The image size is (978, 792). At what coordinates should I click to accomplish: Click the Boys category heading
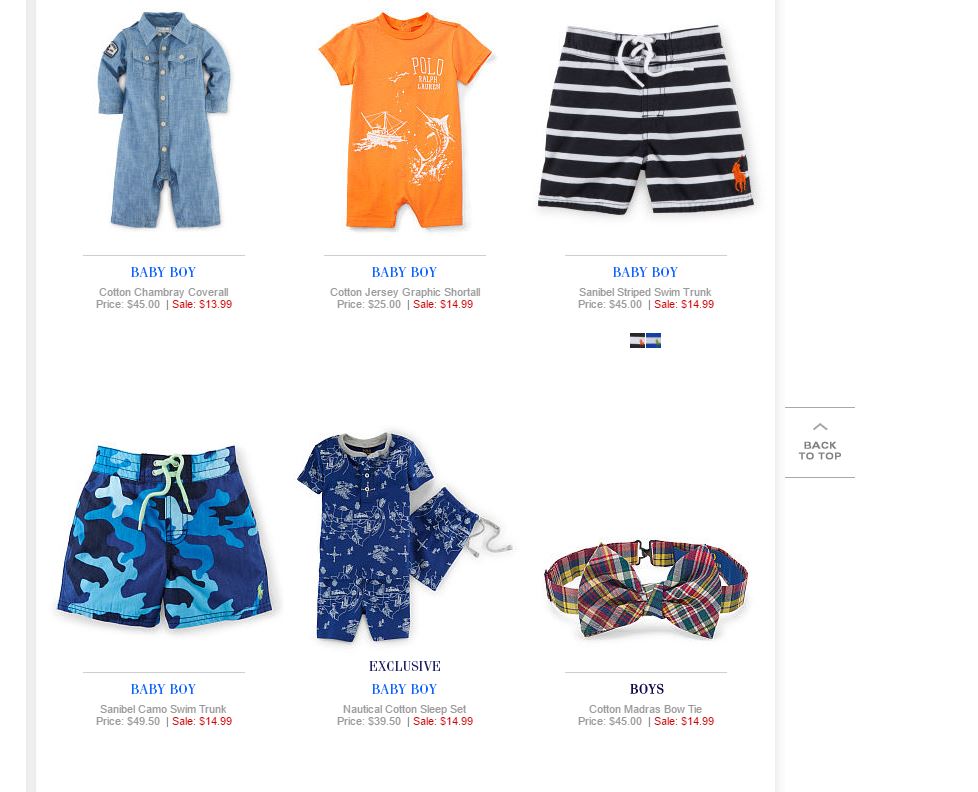point(647,689)
